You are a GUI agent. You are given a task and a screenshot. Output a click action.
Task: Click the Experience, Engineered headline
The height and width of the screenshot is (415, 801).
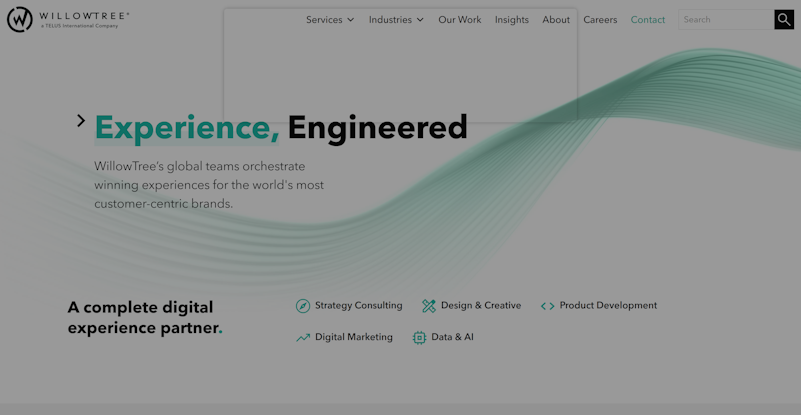281,127
